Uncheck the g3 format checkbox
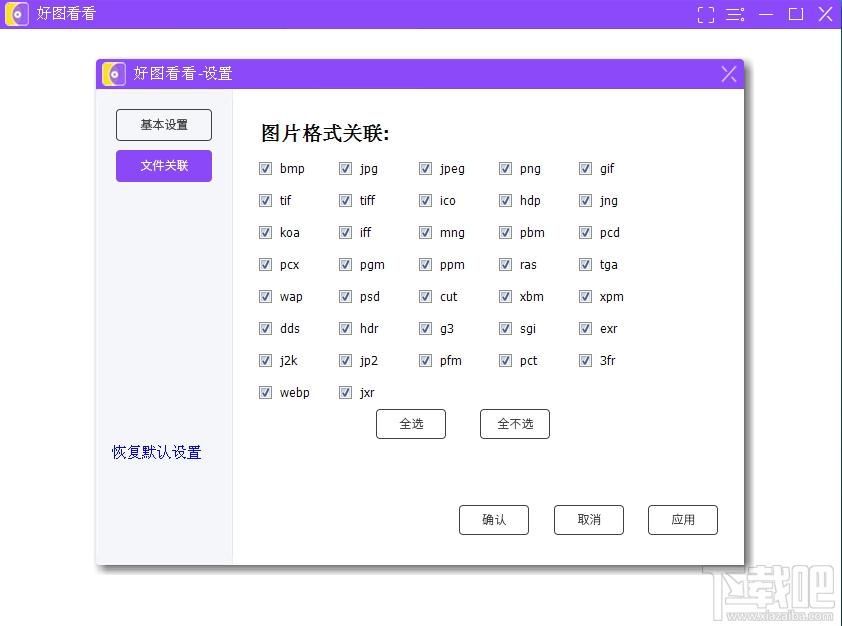The image size is (842, 626). (425, 329)
